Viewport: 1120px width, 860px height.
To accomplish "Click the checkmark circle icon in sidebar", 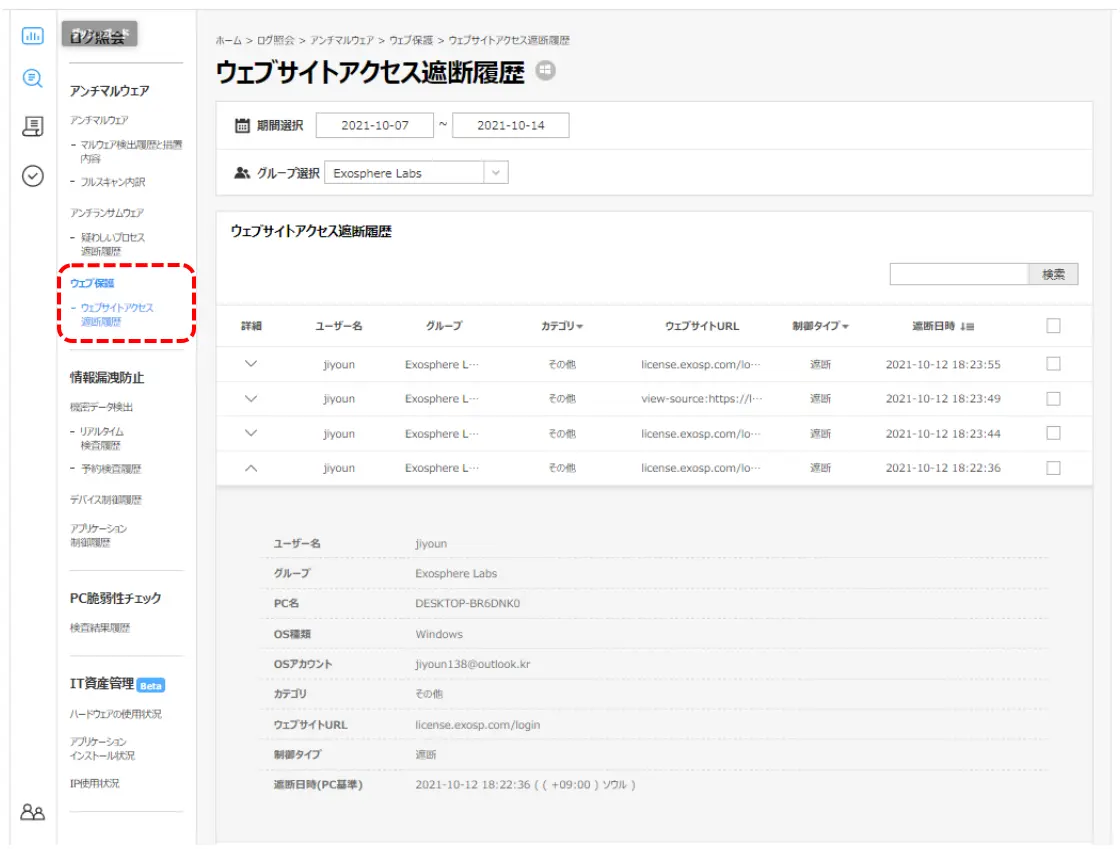I will click(x=32, y=176).
